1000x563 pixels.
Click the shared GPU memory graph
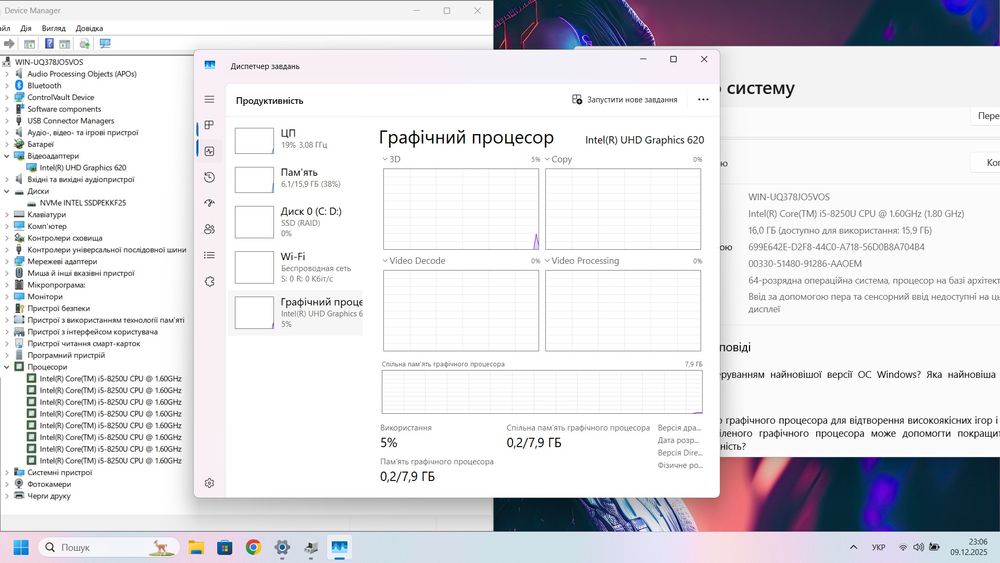coord(542,392)
